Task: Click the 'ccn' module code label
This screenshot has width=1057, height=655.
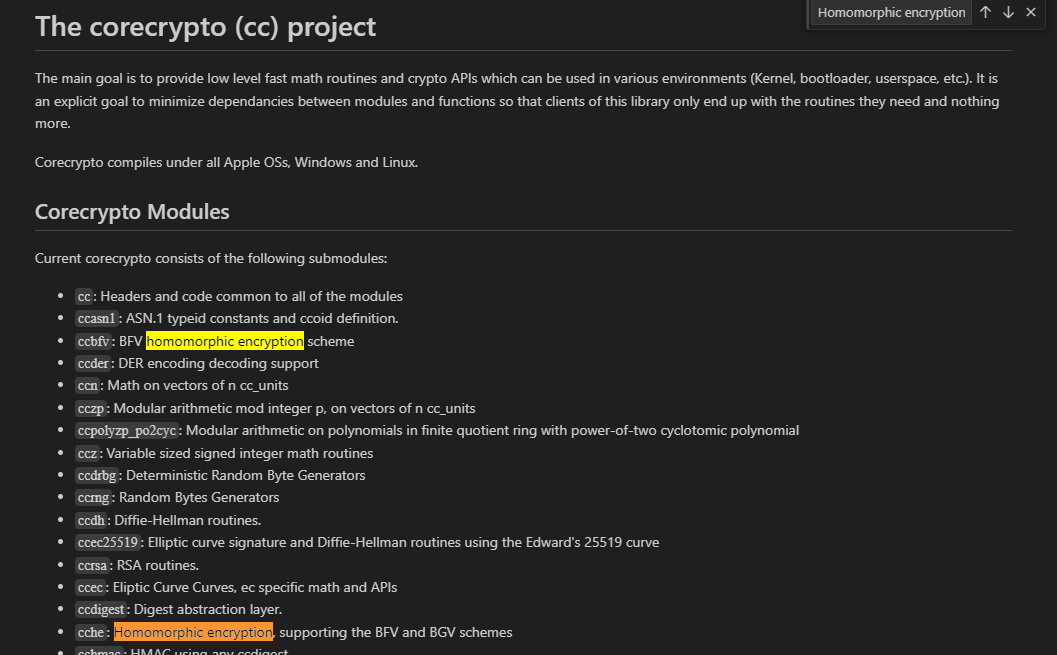Action: coord(88,385)
